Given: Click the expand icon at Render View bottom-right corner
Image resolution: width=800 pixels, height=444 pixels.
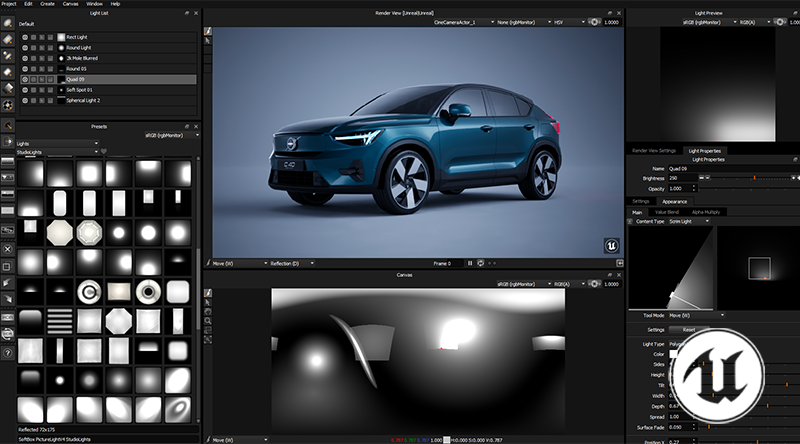Looking at the screenshot, I should click(619, 263).
